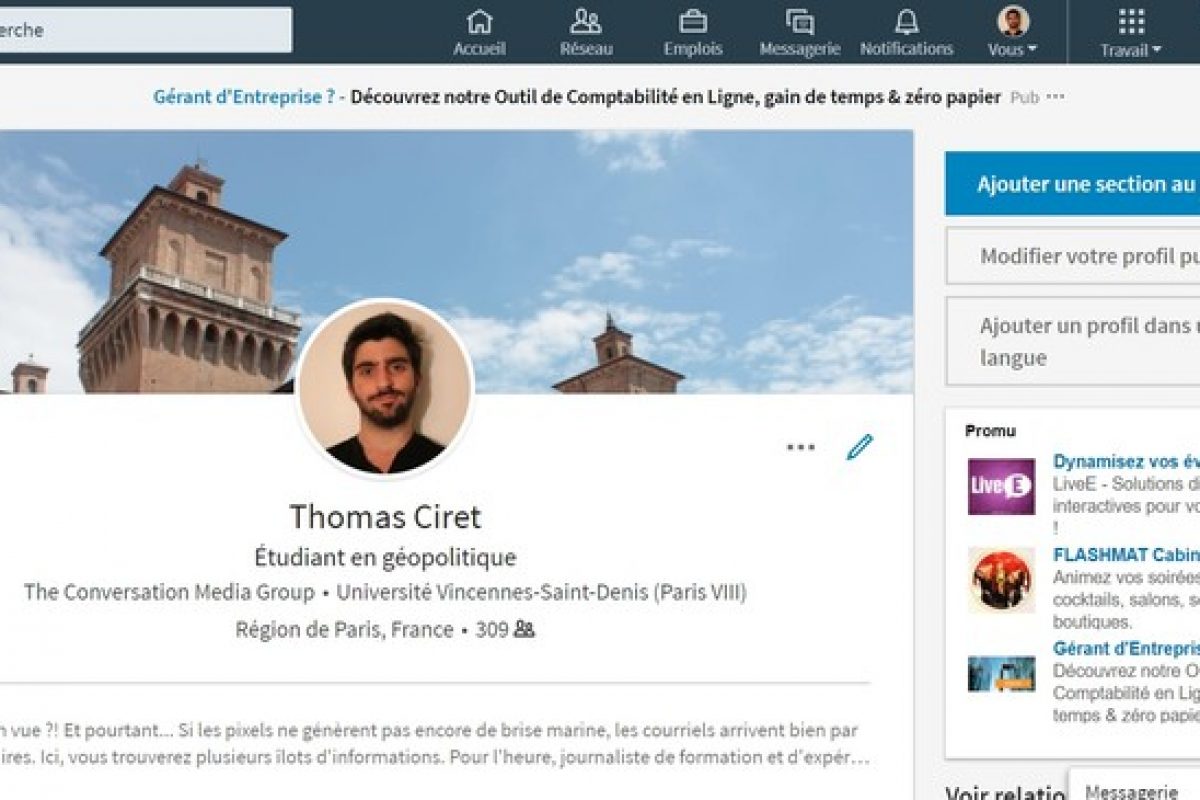Click the search input field

(x=144, y=30)
